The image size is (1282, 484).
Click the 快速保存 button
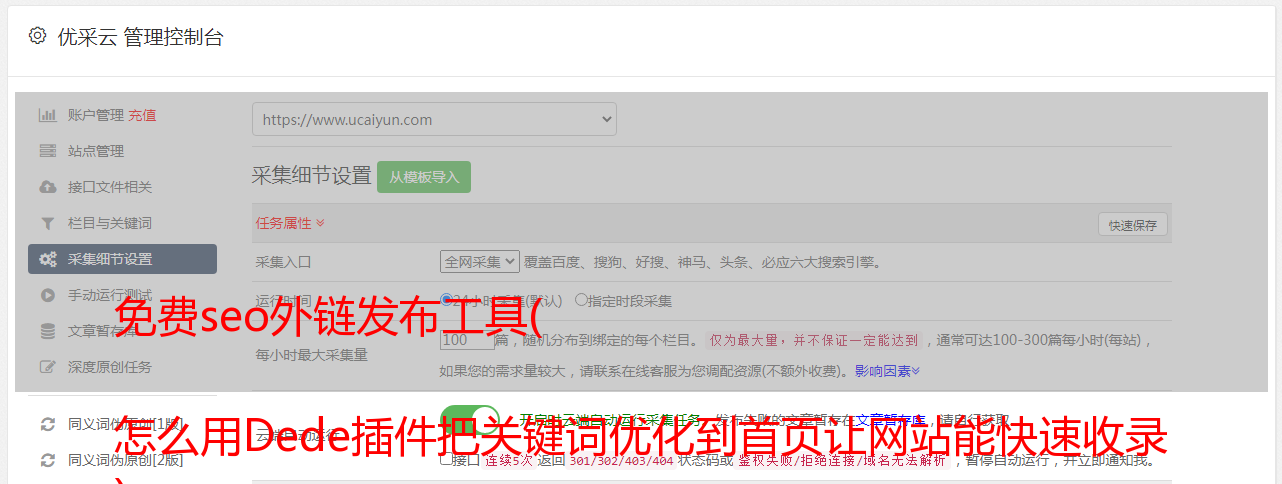pyautogui.click(x=1133, y=225)
